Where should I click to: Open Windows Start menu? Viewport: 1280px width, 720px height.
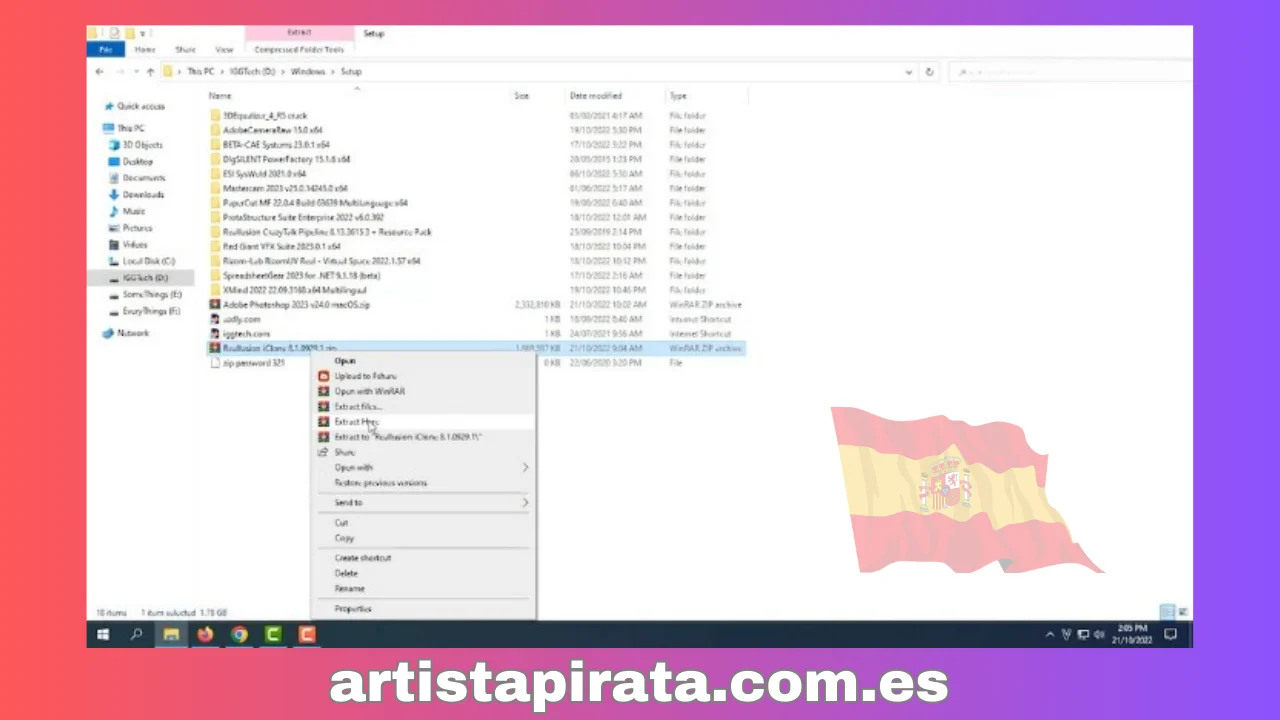click(103, 634)
